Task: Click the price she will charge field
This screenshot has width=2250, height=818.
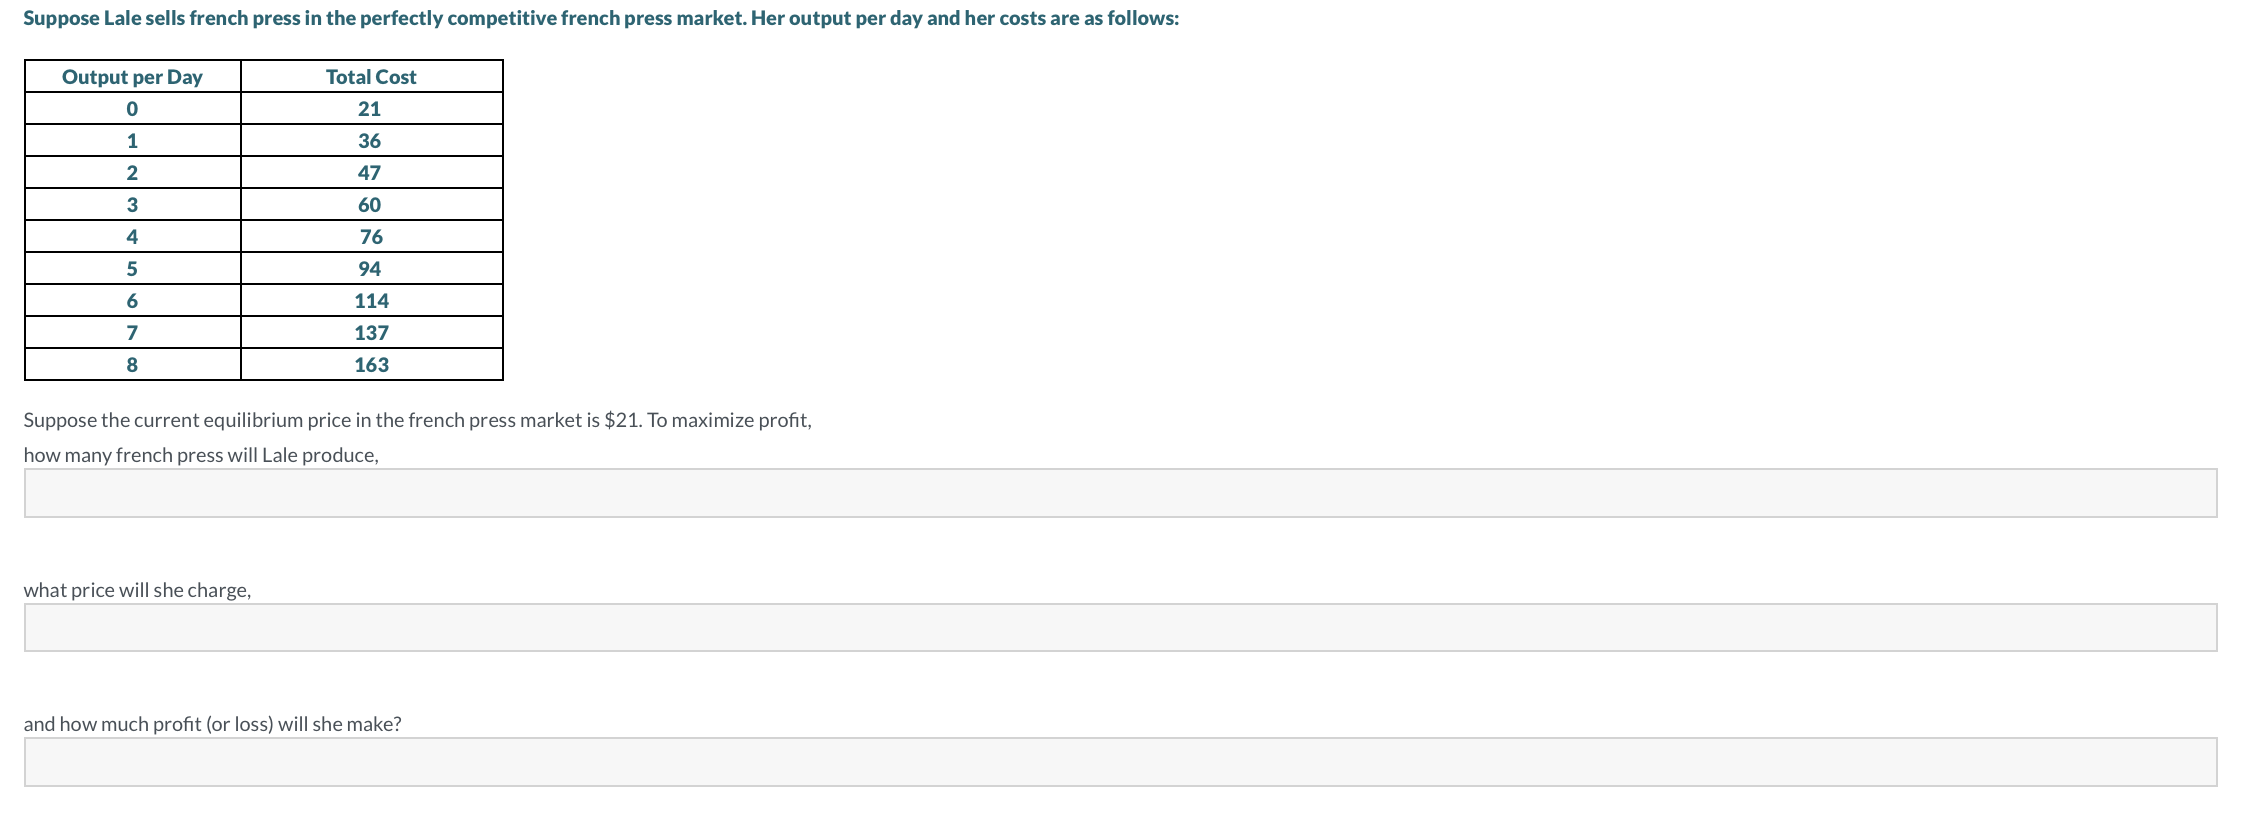Action: pos(1120,627)
